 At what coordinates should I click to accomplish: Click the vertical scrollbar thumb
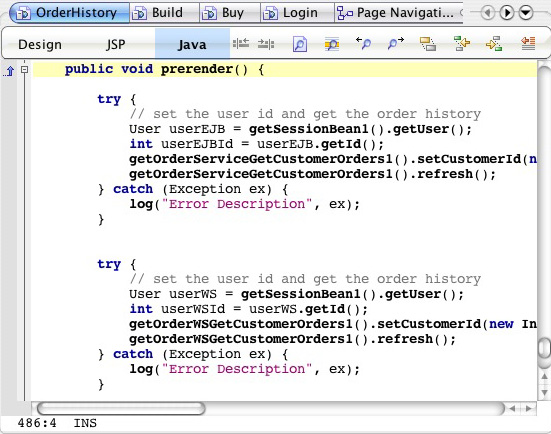(x=544, y=348)
